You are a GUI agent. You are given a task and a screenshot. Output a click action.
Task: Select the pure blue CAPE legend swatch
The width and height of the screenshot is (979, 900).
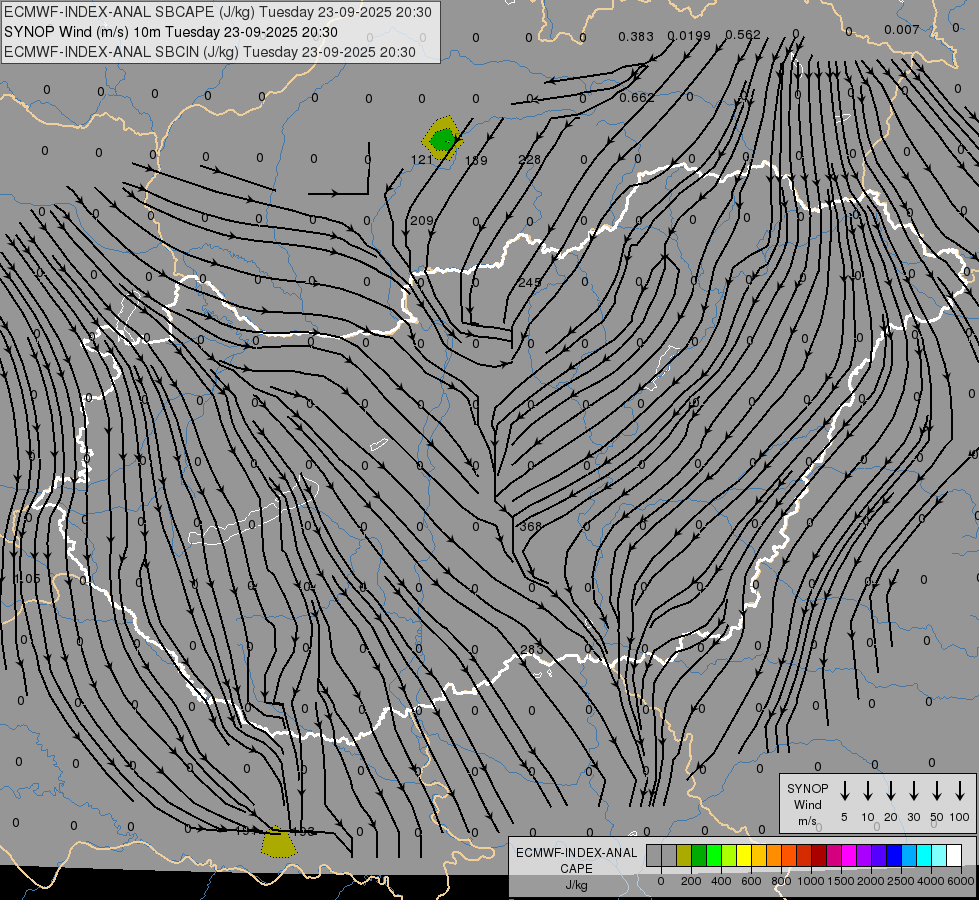[893, 855]
